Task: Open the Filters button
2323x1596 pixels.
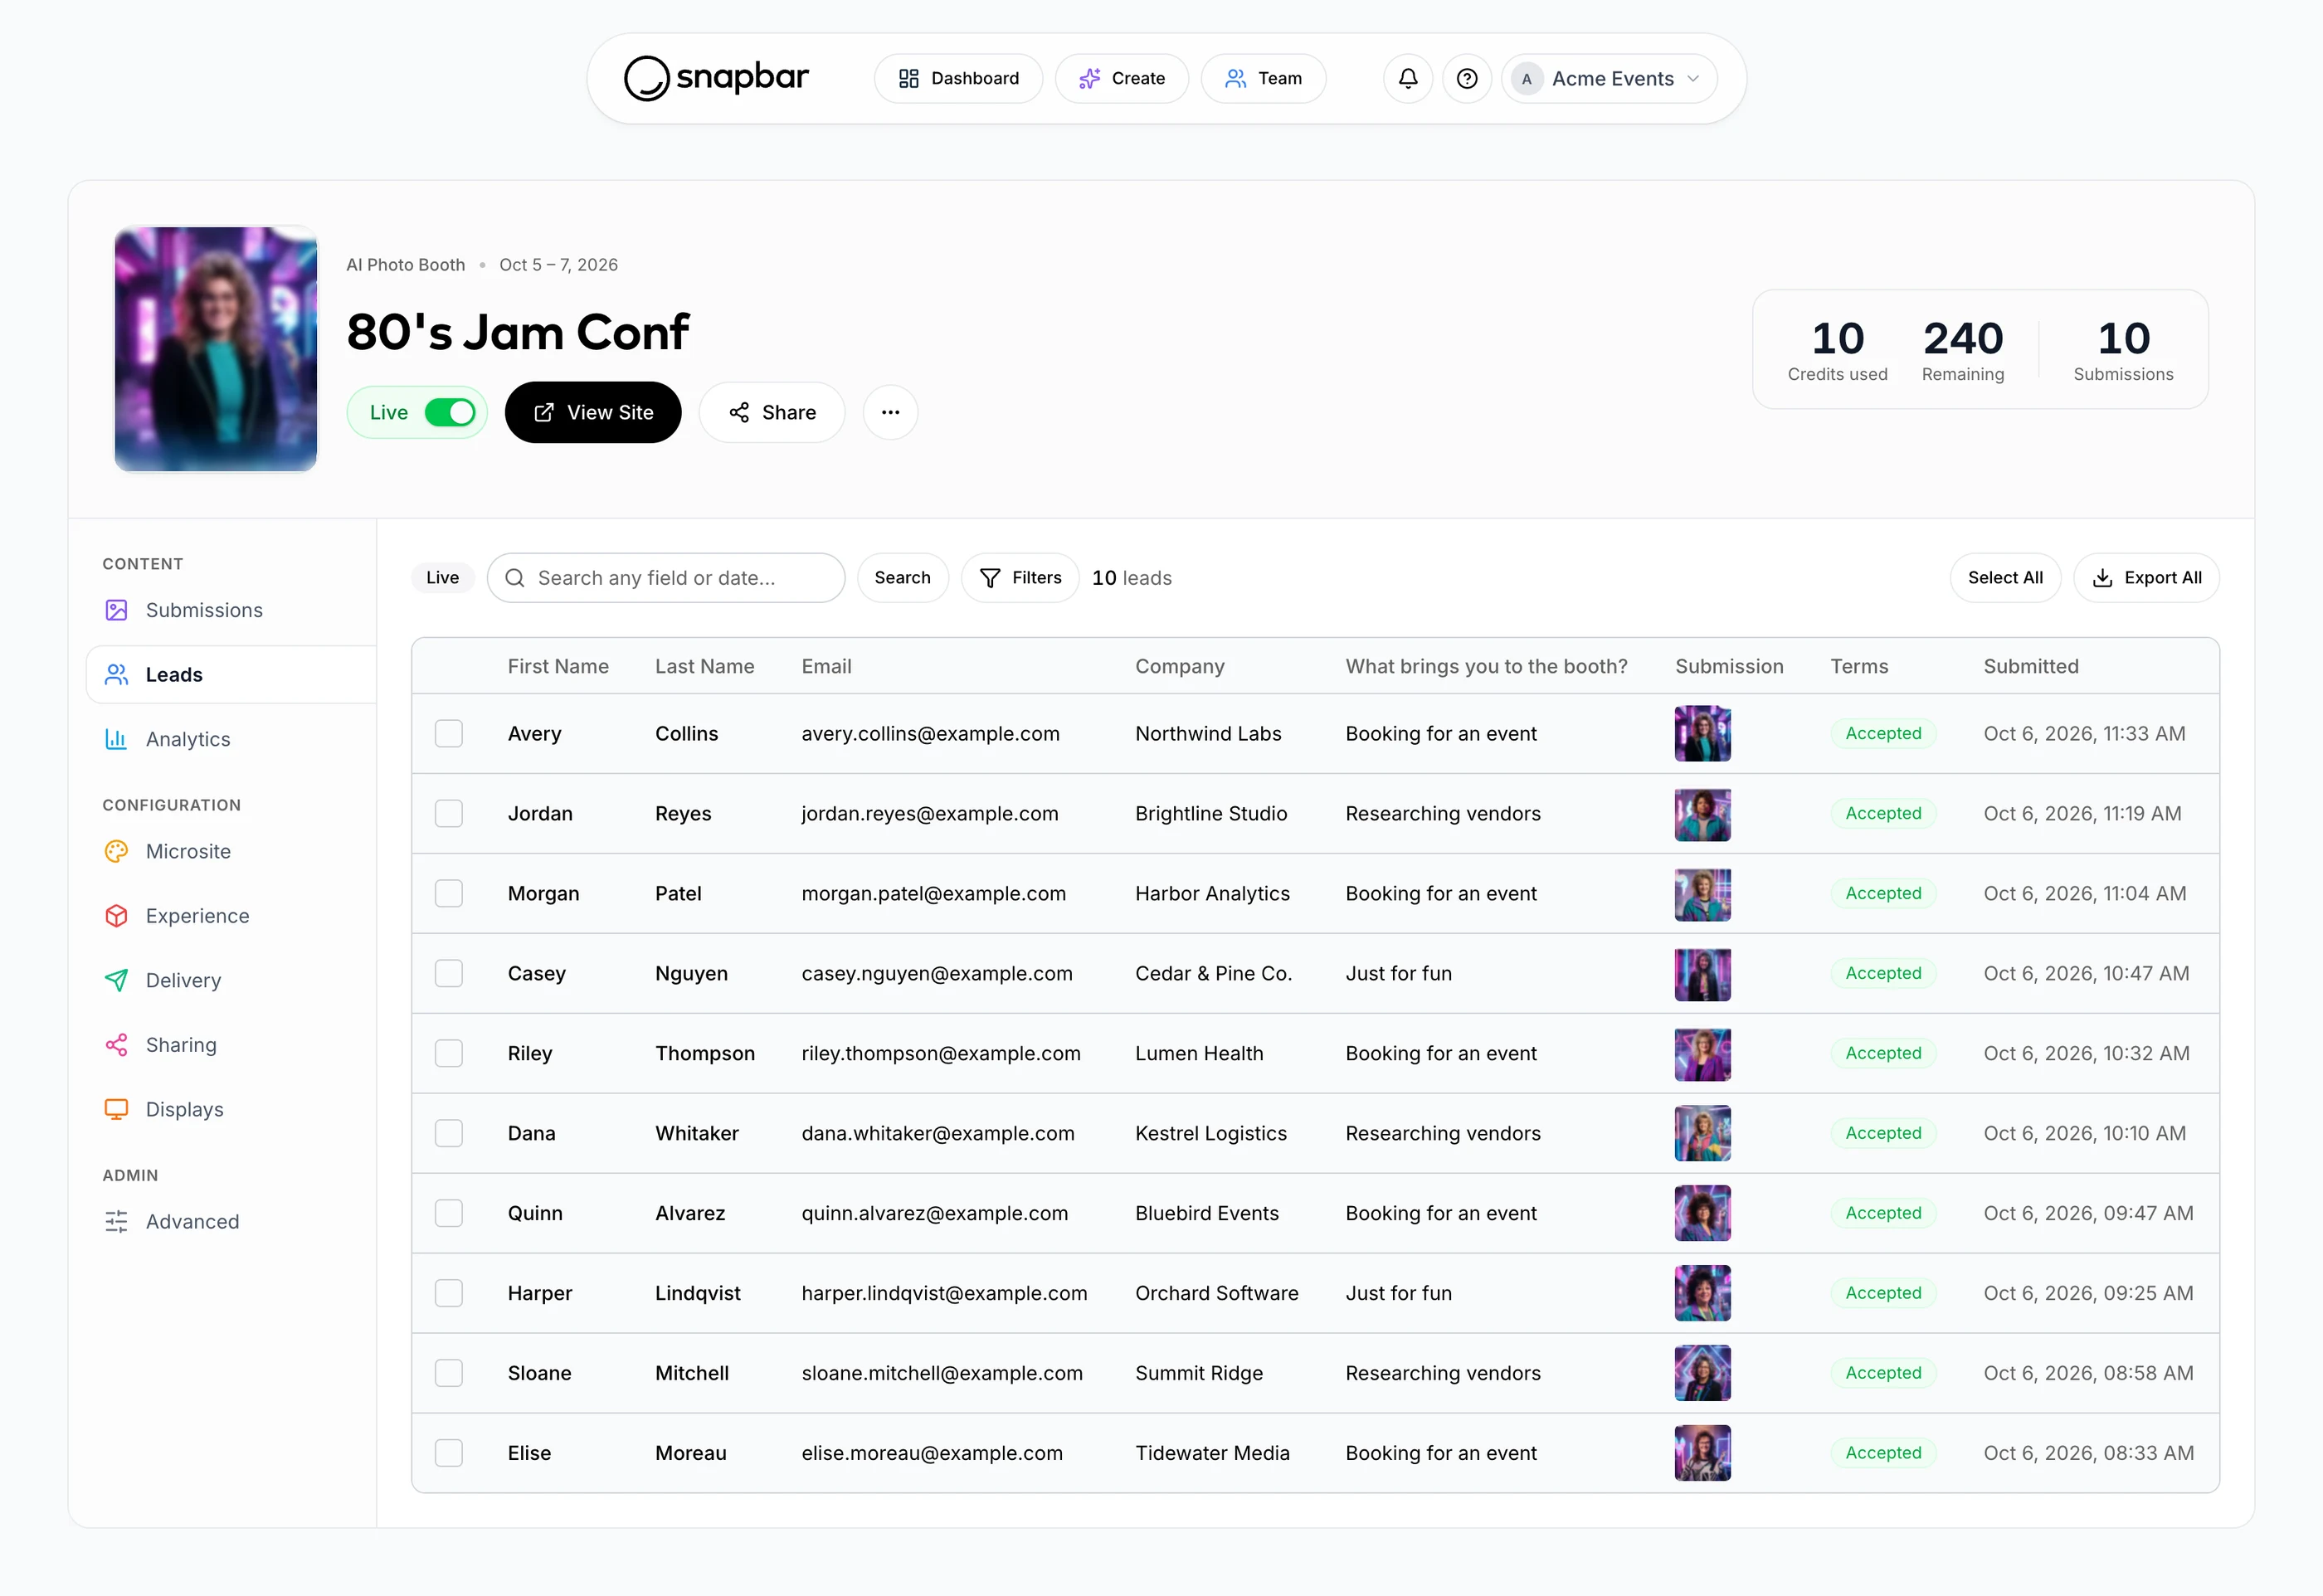Action: (x=1020, y=578)
